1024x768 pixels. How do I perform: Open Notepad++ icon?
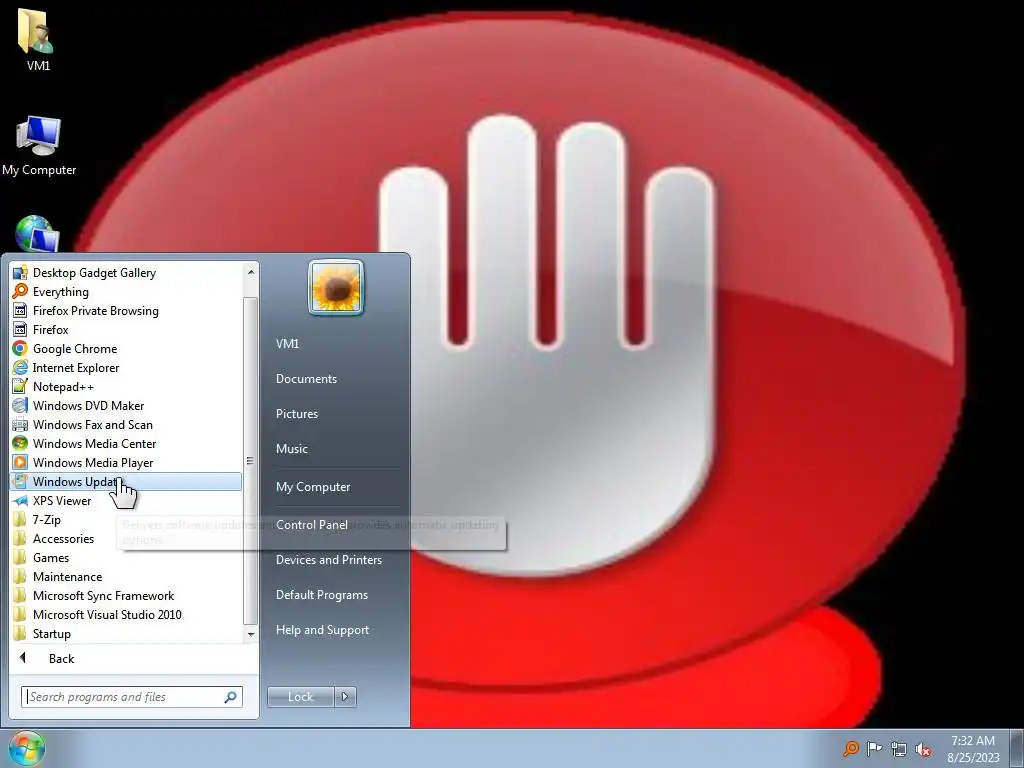point(20,386)
